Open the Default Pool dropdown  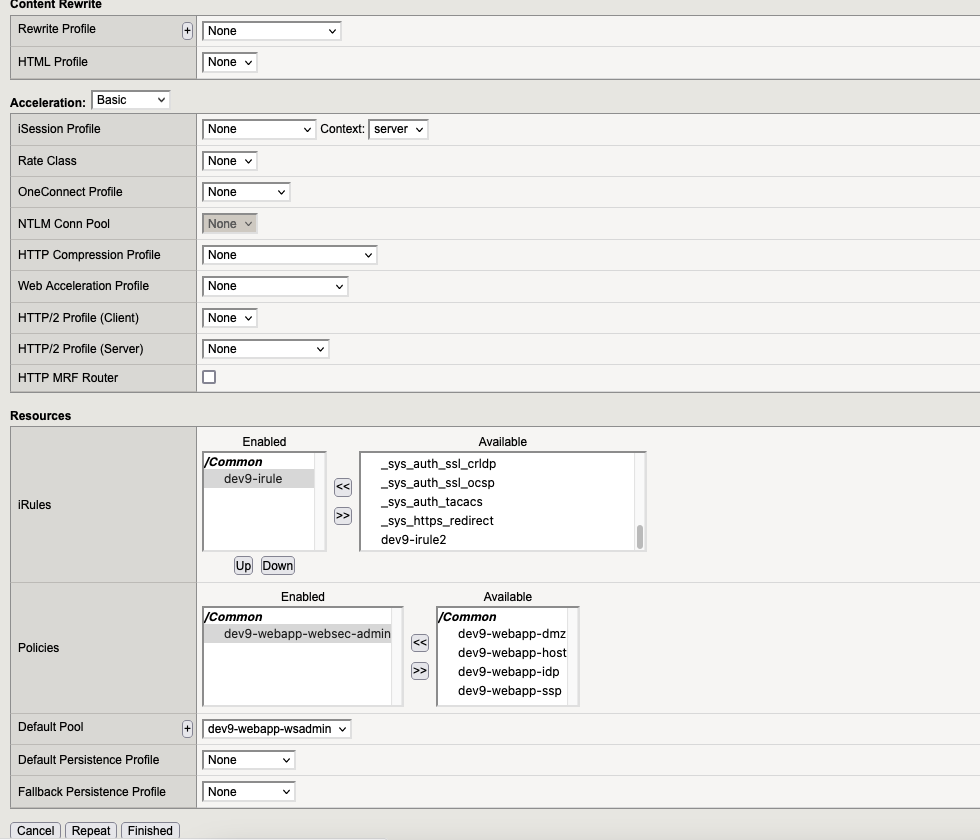tap(277, 729)
